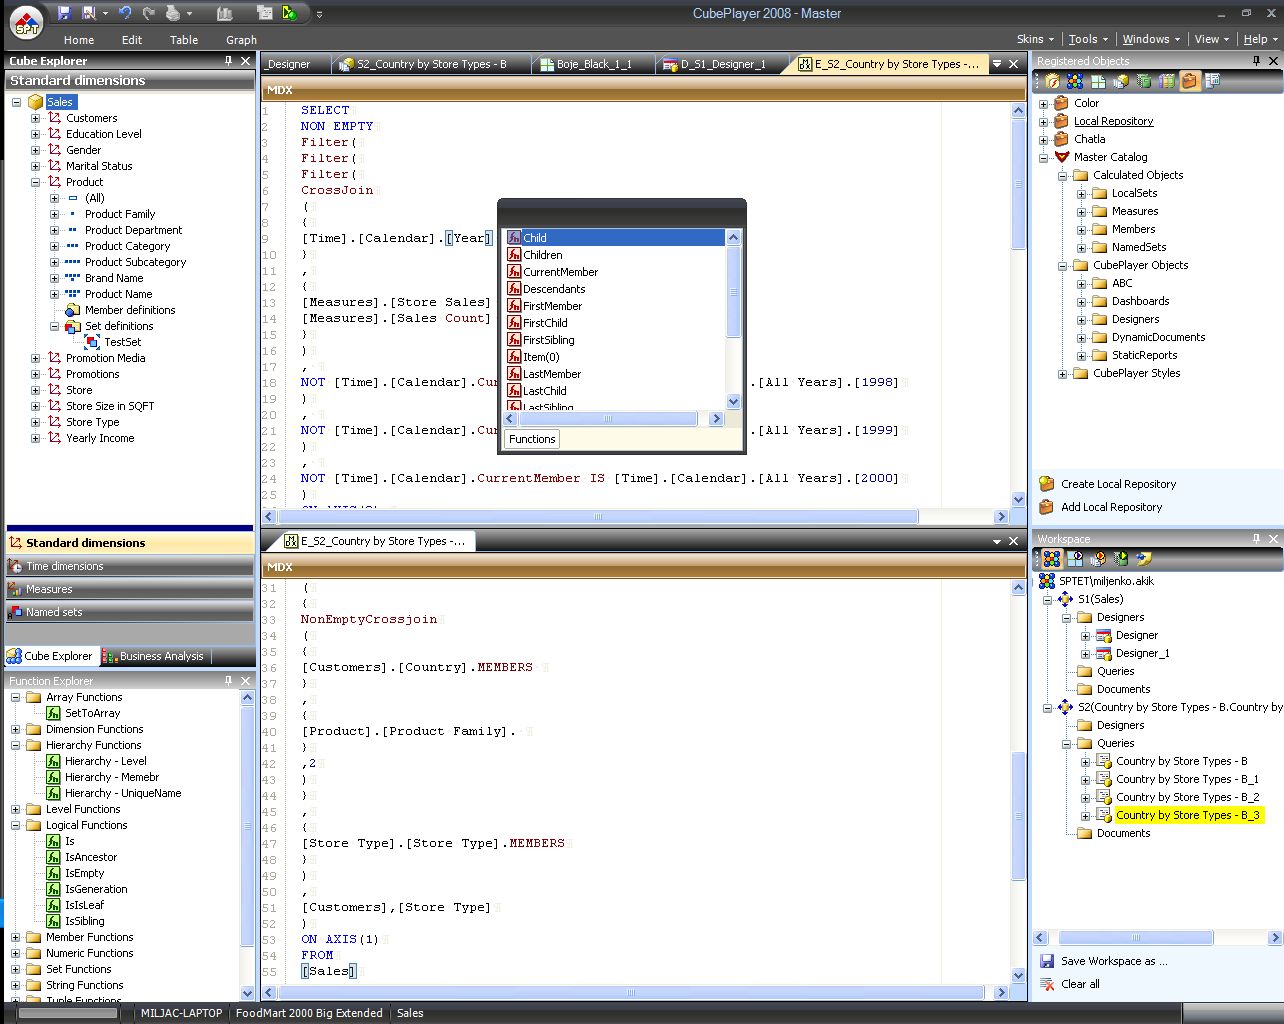Pin the Cube Explorer panel
Screen dimensions: 1284x1024
tap(229, 61)
